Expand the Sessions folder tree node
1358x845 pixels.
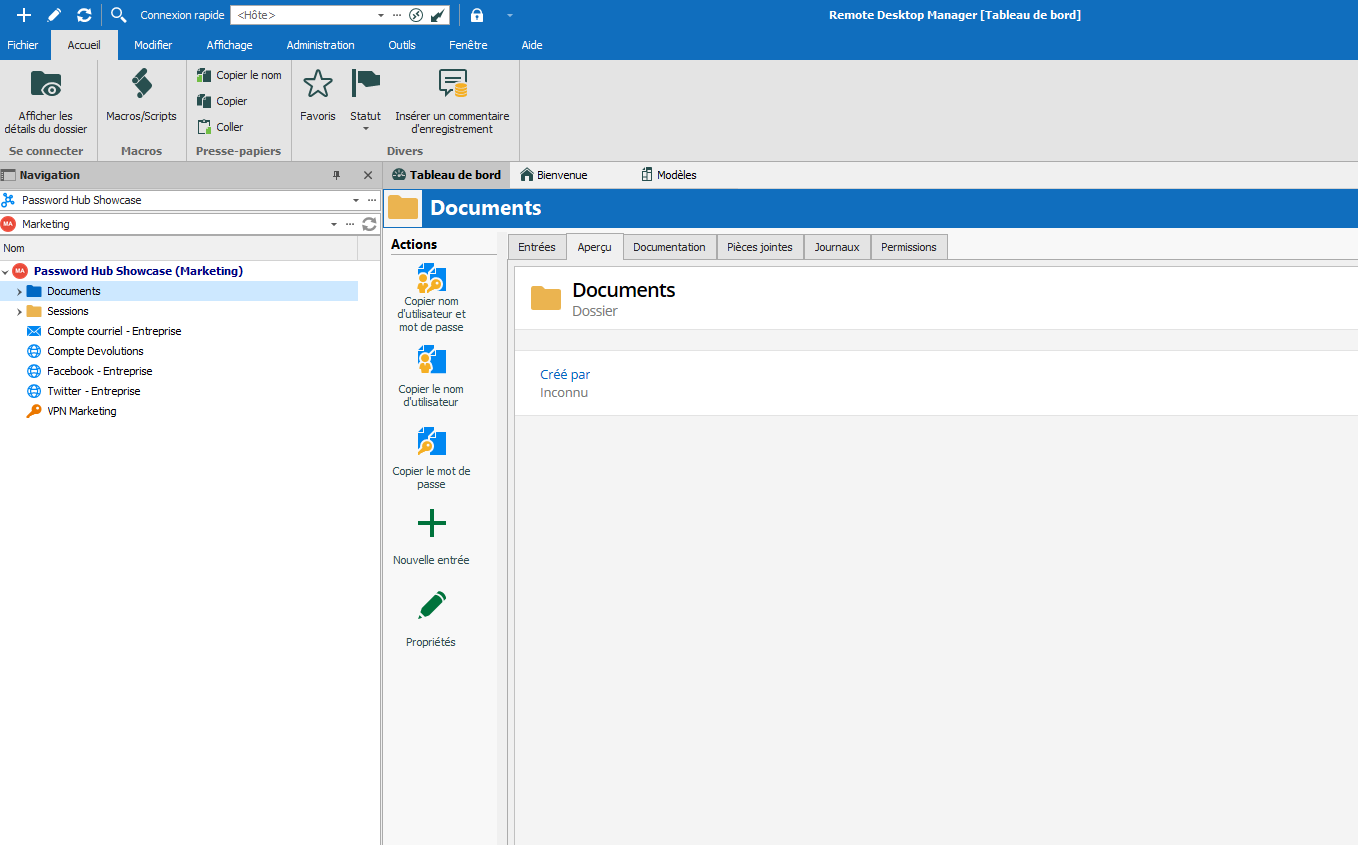(19, 312)
